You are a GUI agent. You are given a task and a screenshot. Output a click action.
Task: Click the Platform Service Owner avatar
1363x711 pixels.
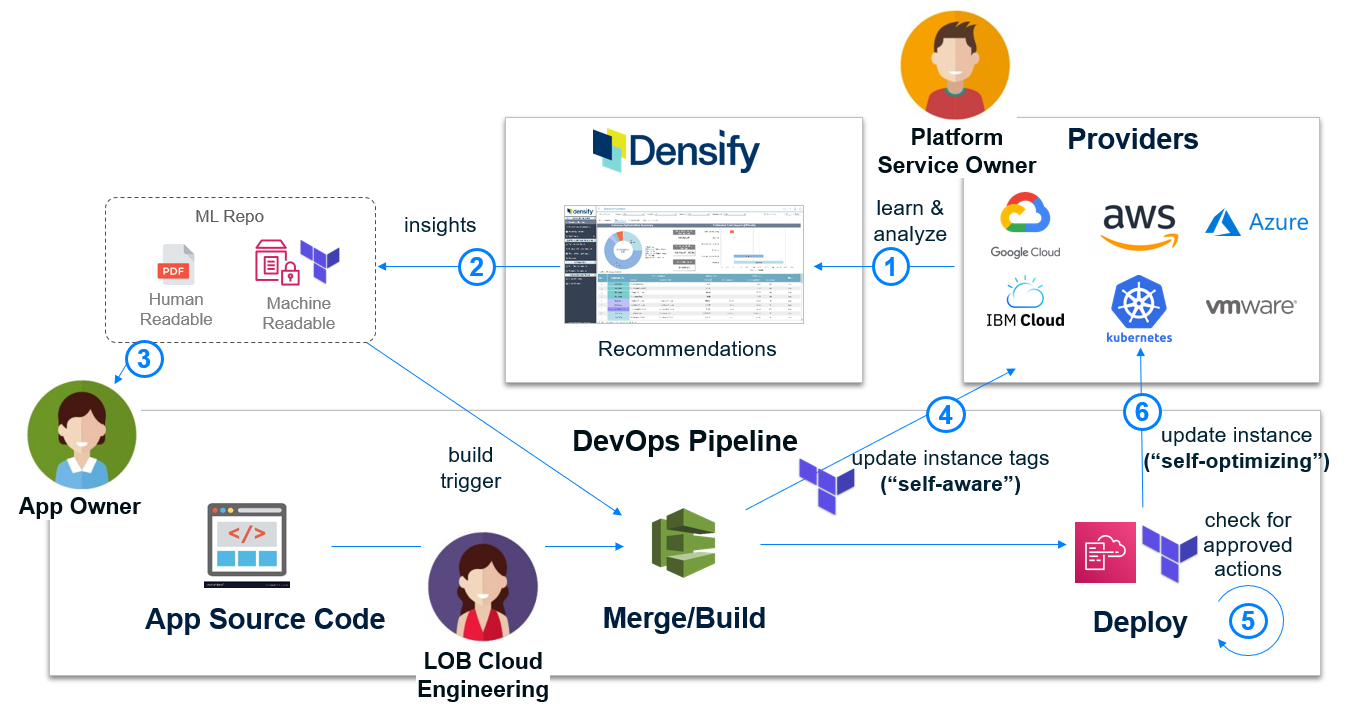click(955, 66)
